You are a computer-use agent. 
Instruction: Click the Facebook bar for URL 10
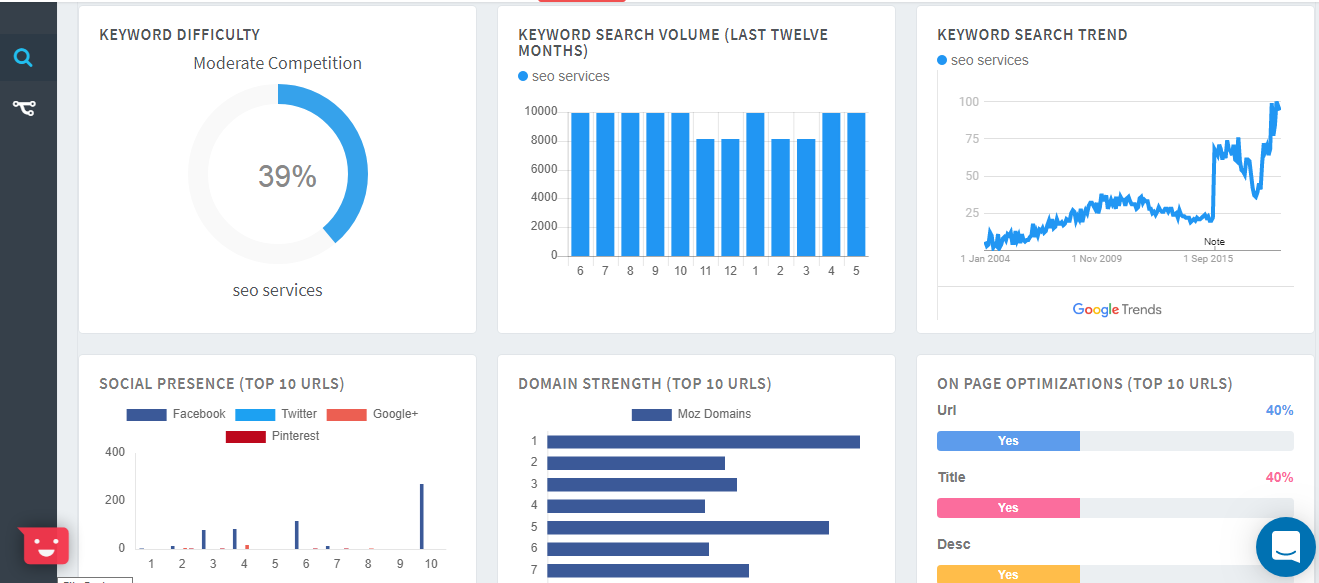[x=422, y=516]
